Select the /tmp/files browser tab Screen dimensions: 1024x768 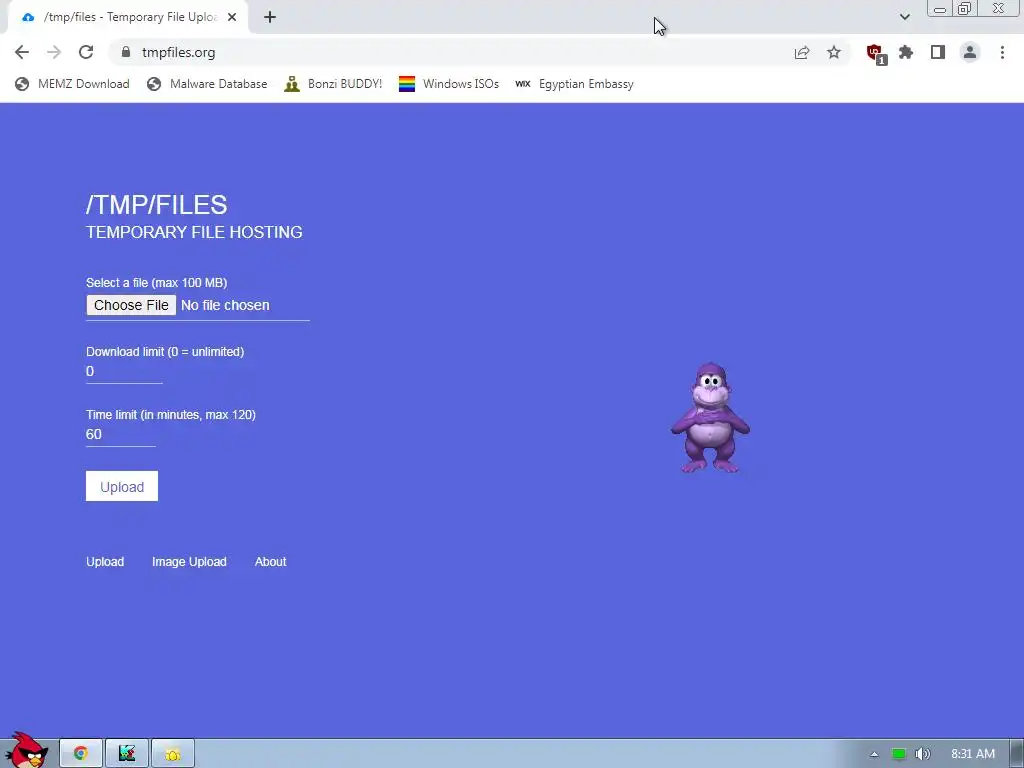(129, 17)
